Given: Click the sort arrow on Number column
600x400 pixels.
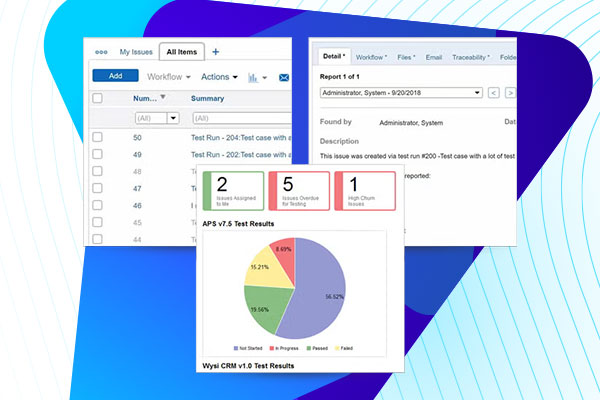Looking at the screenshot, I should pos(163,97).
